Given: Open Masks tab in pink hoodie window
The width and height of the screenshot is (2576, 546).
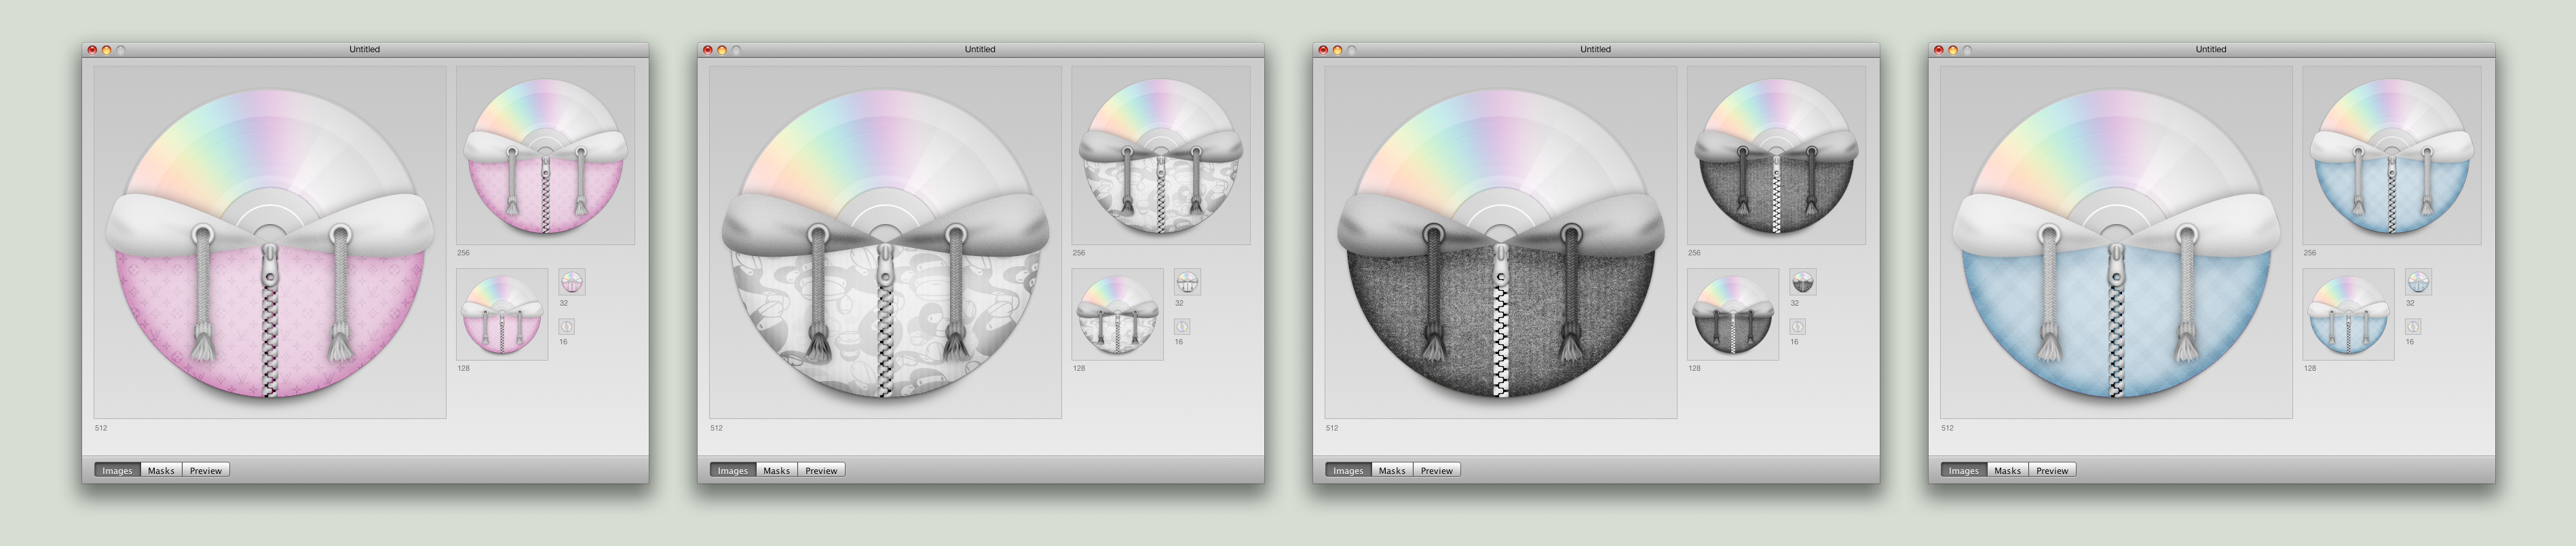Looking at the screenshot, I should point(161,470).
